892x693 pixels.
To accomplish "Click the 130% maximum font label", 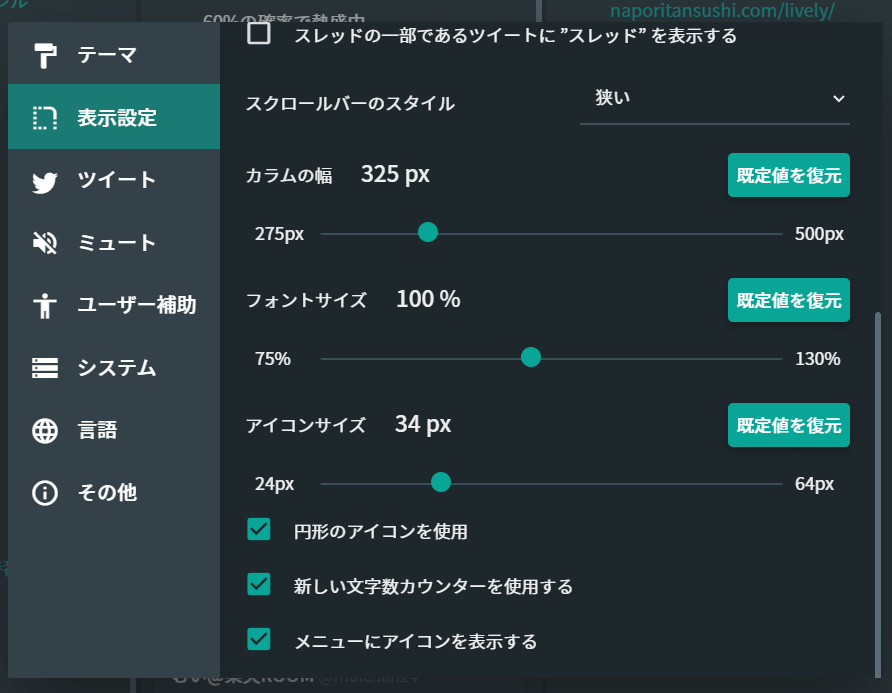I will pyautogui.click(x=817, y=359).
